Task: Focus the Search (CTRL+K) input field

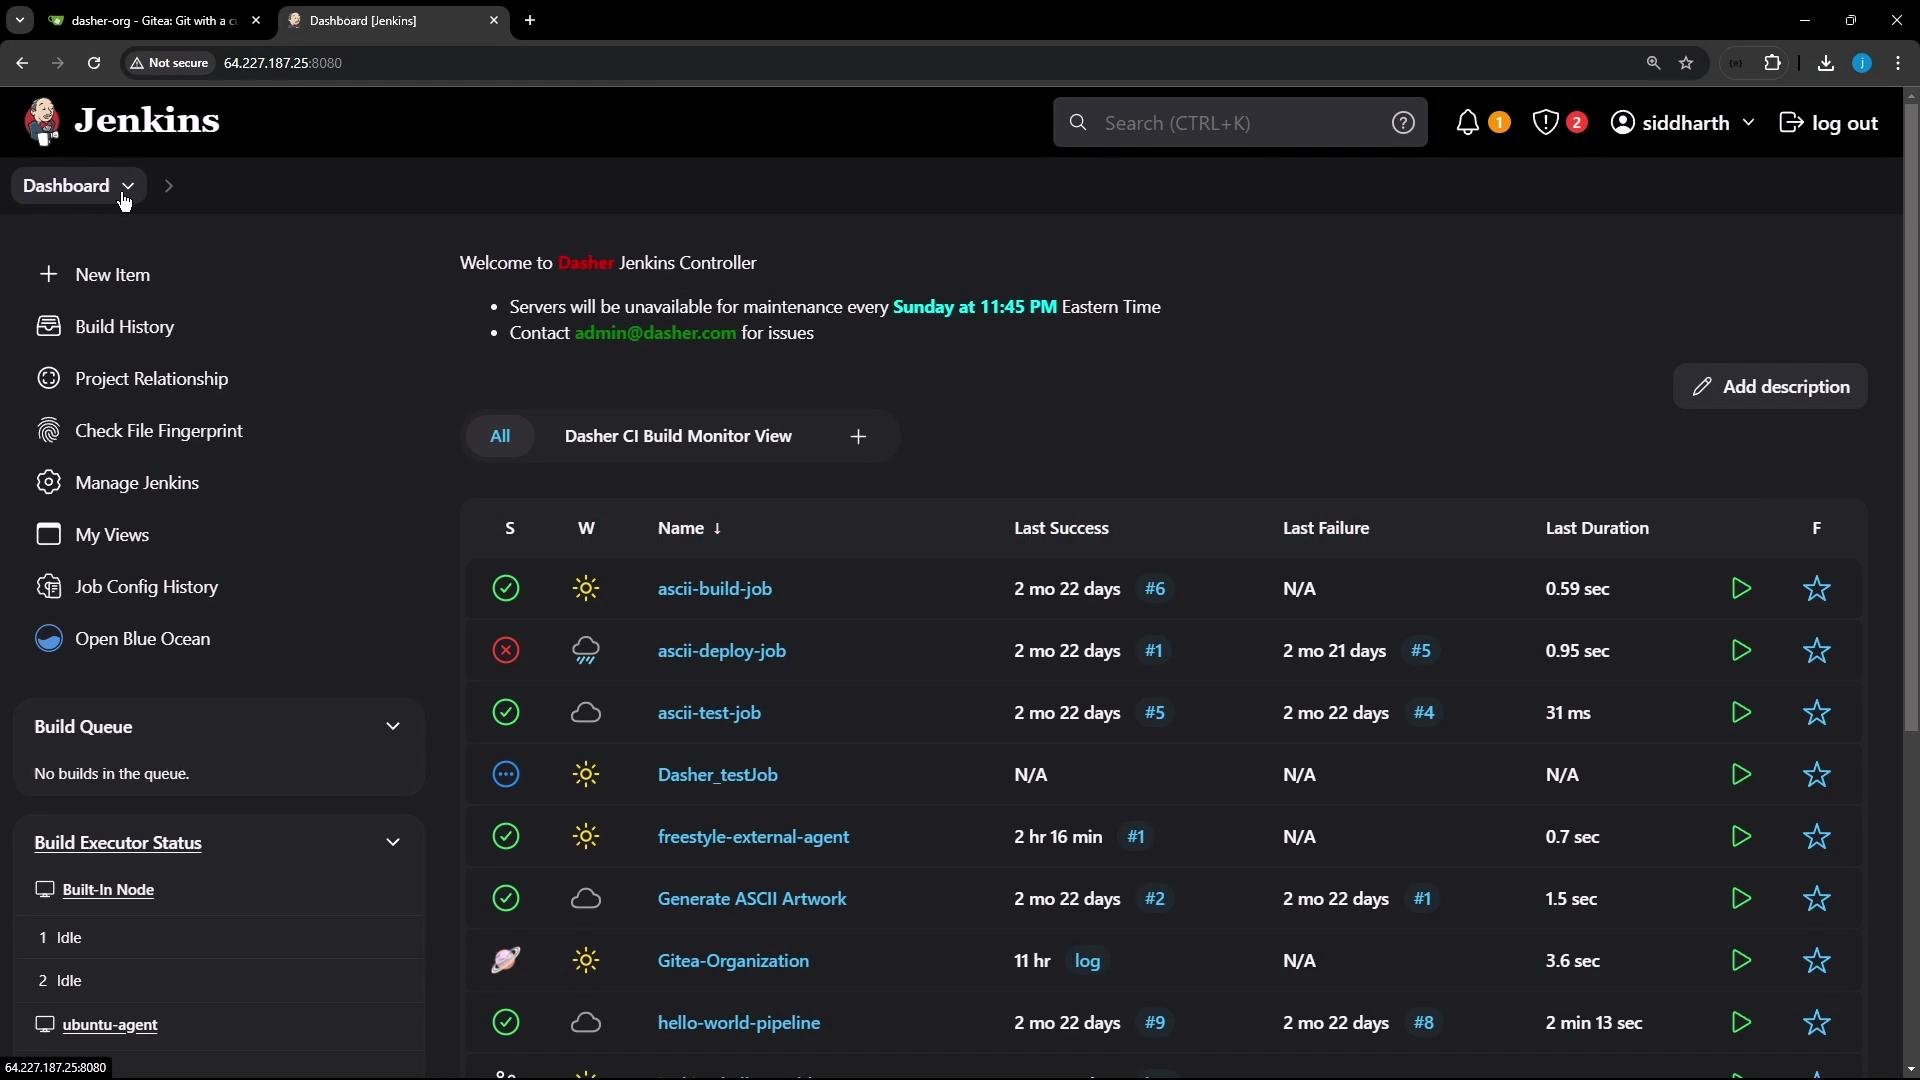Action: click(1240, 123)
